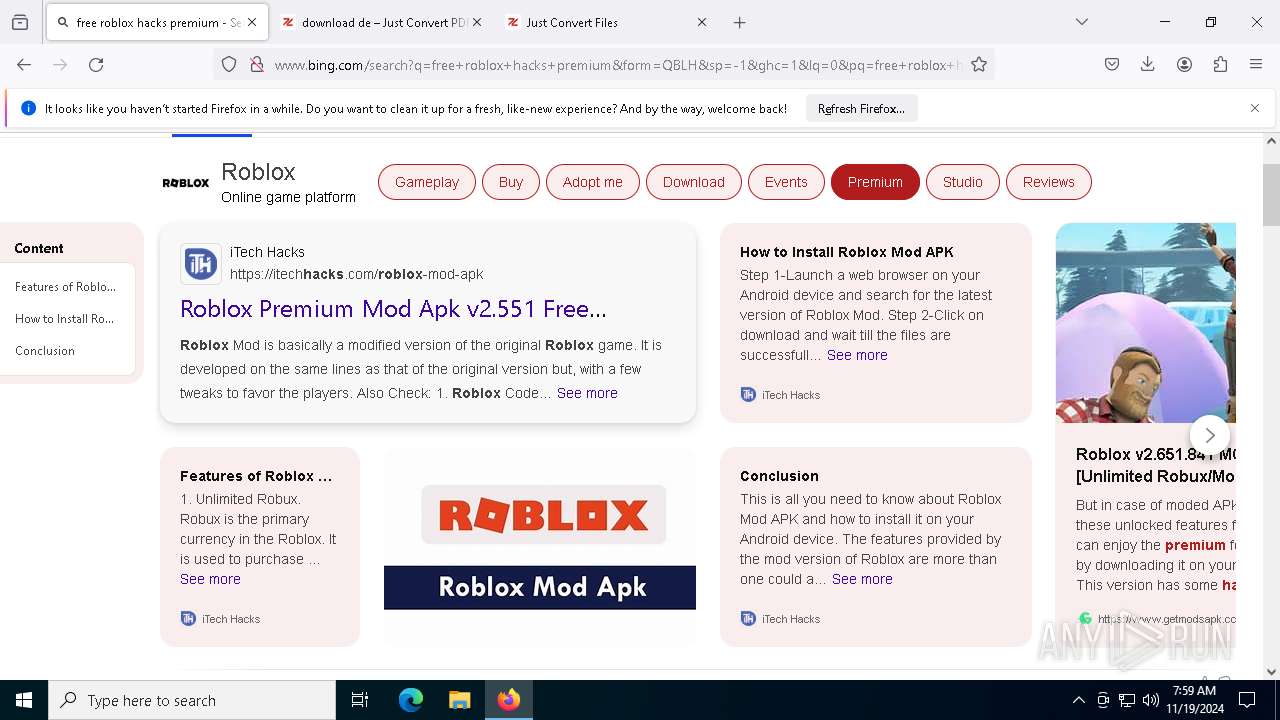Viewport: 1280px width, 720px height.
Task: Show hidden system tray icons
Action: [1078, 700]
